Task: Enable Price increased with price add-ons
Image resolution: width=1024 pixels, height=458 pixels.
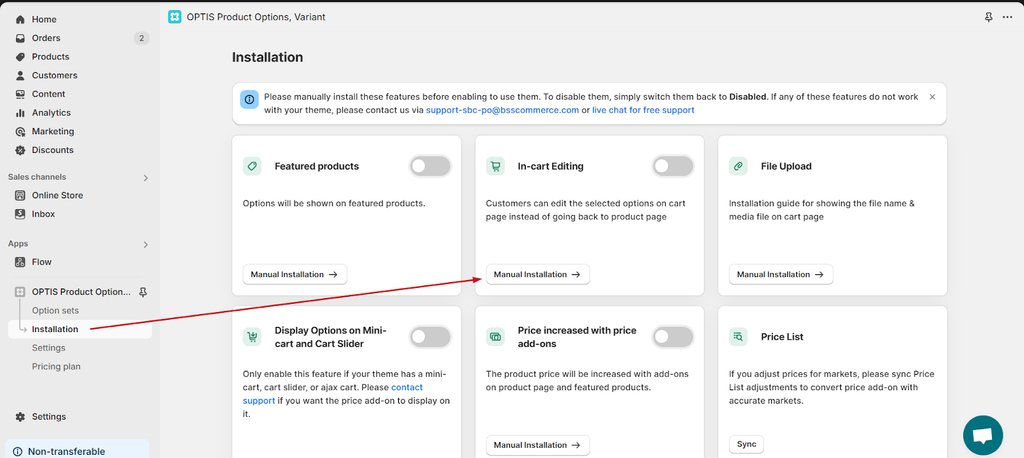Action: tap(673, 337)
